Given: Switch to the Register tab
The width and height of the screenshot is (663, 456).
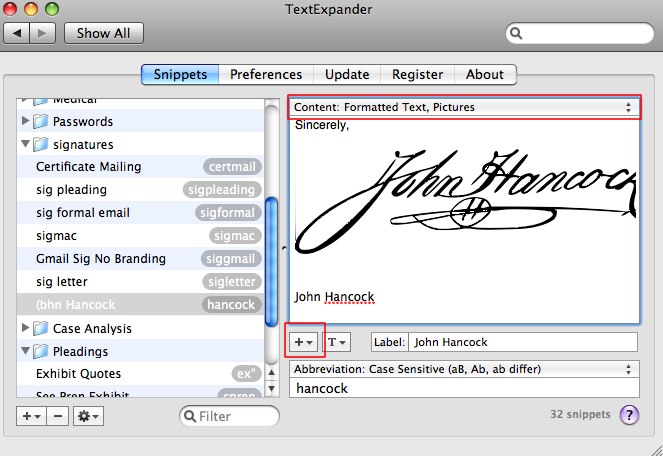Looking at the screenshot, I should pyautogui.click(x=417, y=74).
